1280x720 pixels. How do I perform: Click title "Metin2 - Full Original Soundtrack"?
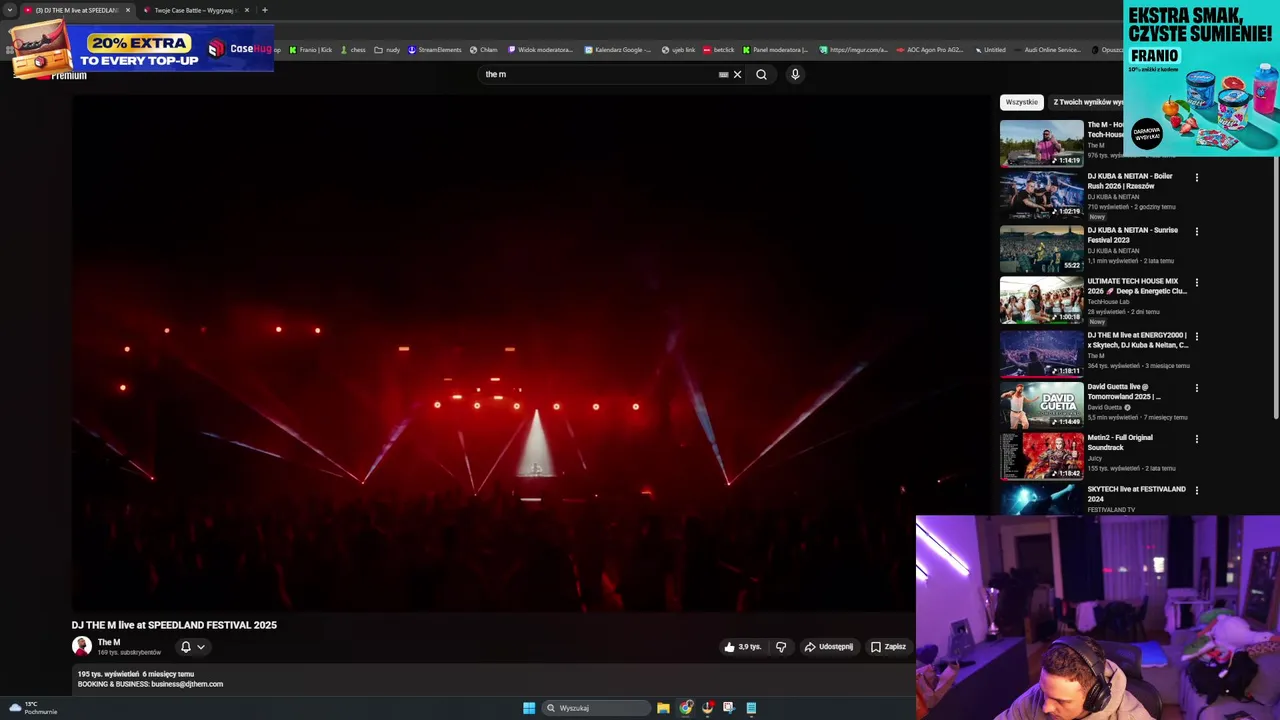pos(1121,442)
